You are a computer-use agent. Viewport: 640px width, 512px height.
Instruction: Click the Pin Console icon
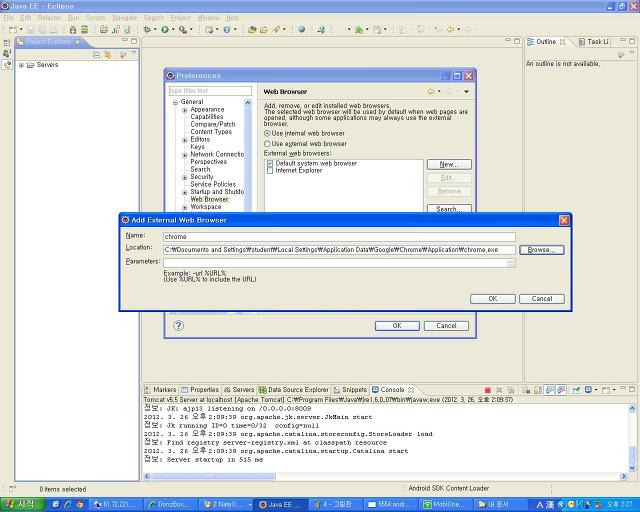[x=576, y=390]
